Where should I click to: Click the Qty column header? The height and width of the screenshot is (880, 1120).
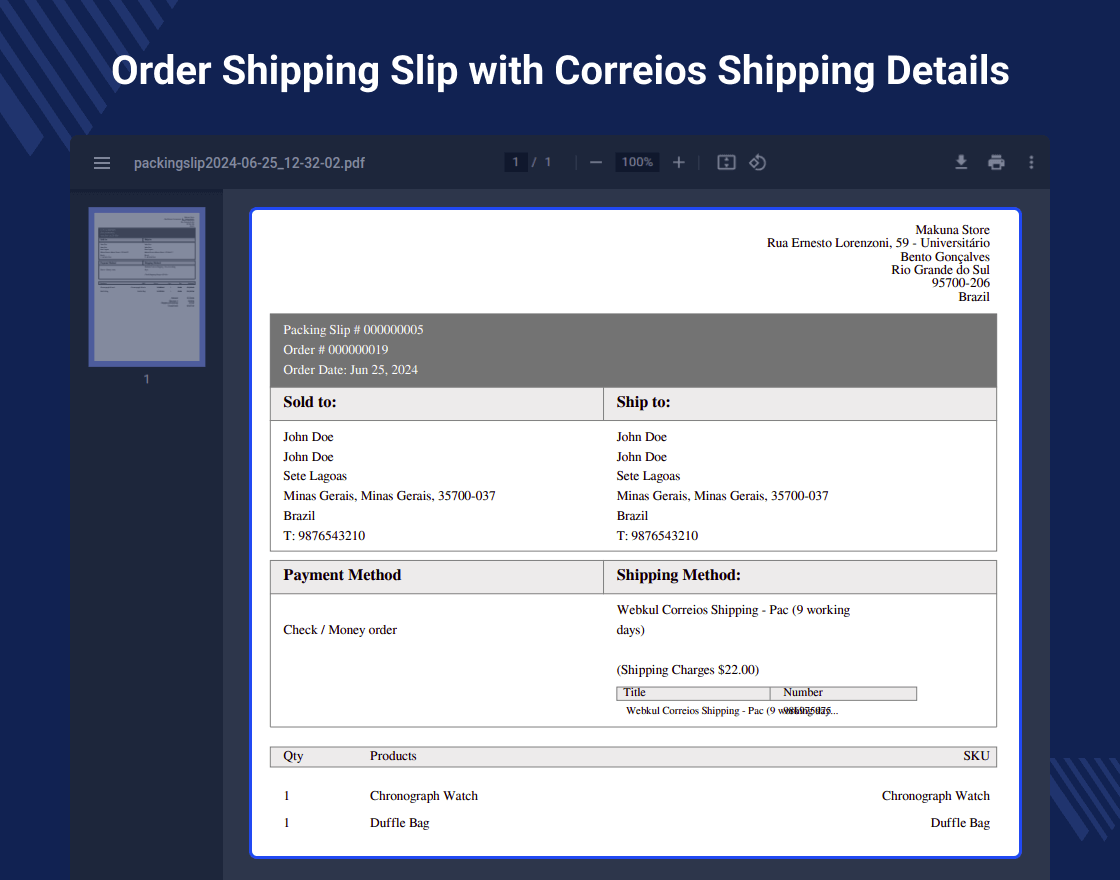pos(293,756)
